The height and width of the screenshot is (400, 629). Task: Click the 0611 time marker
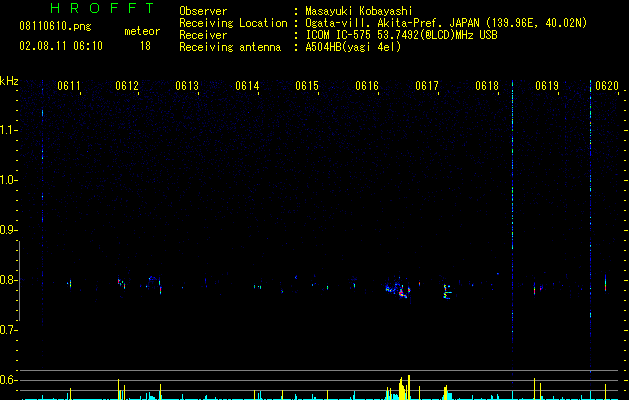(69, 86)
